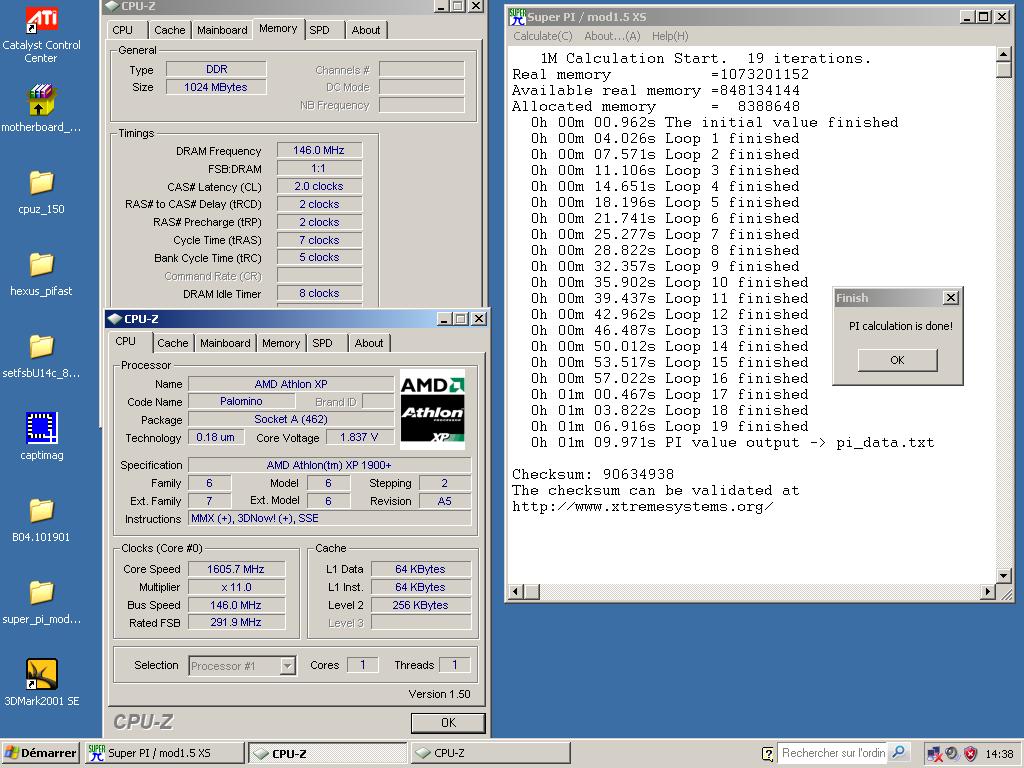Activate the pressed CPU-Z taskbar button
This screenshot has width=1024, height=768.
pos(328,753)
